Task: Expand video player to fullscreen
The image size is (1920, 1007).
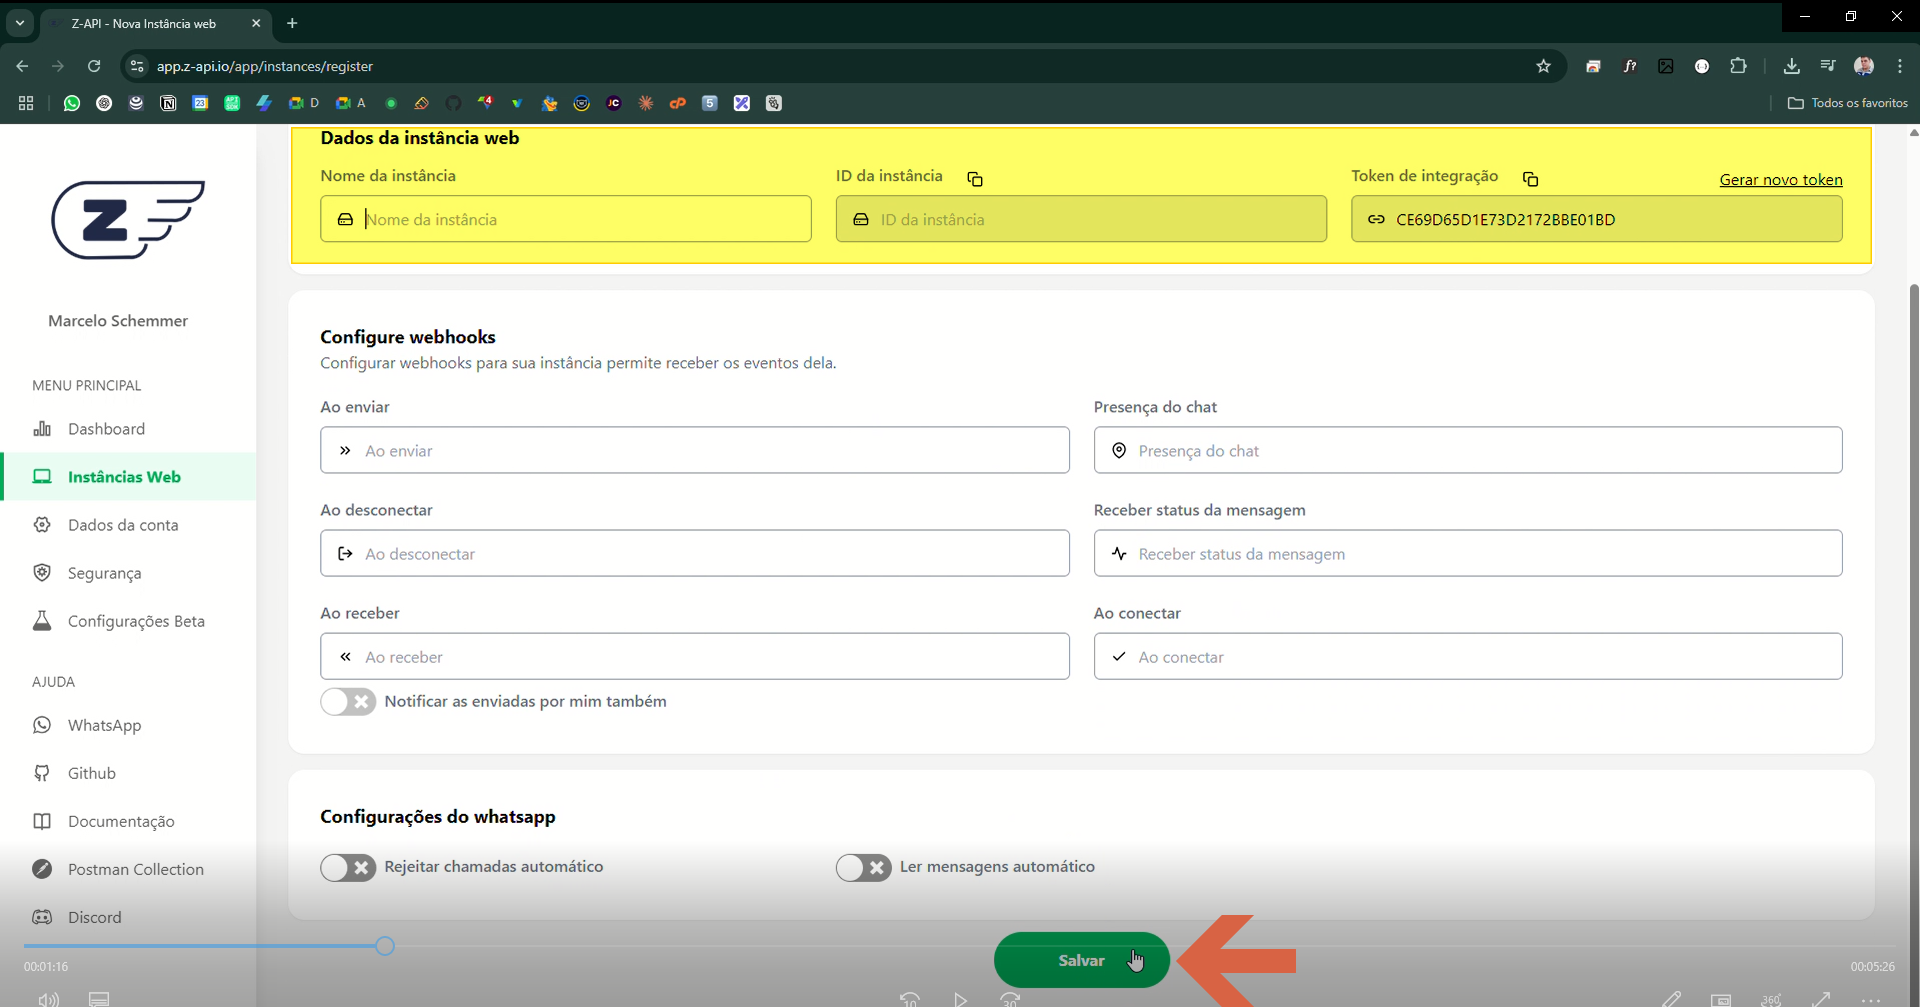Action: click(1821, 999)
